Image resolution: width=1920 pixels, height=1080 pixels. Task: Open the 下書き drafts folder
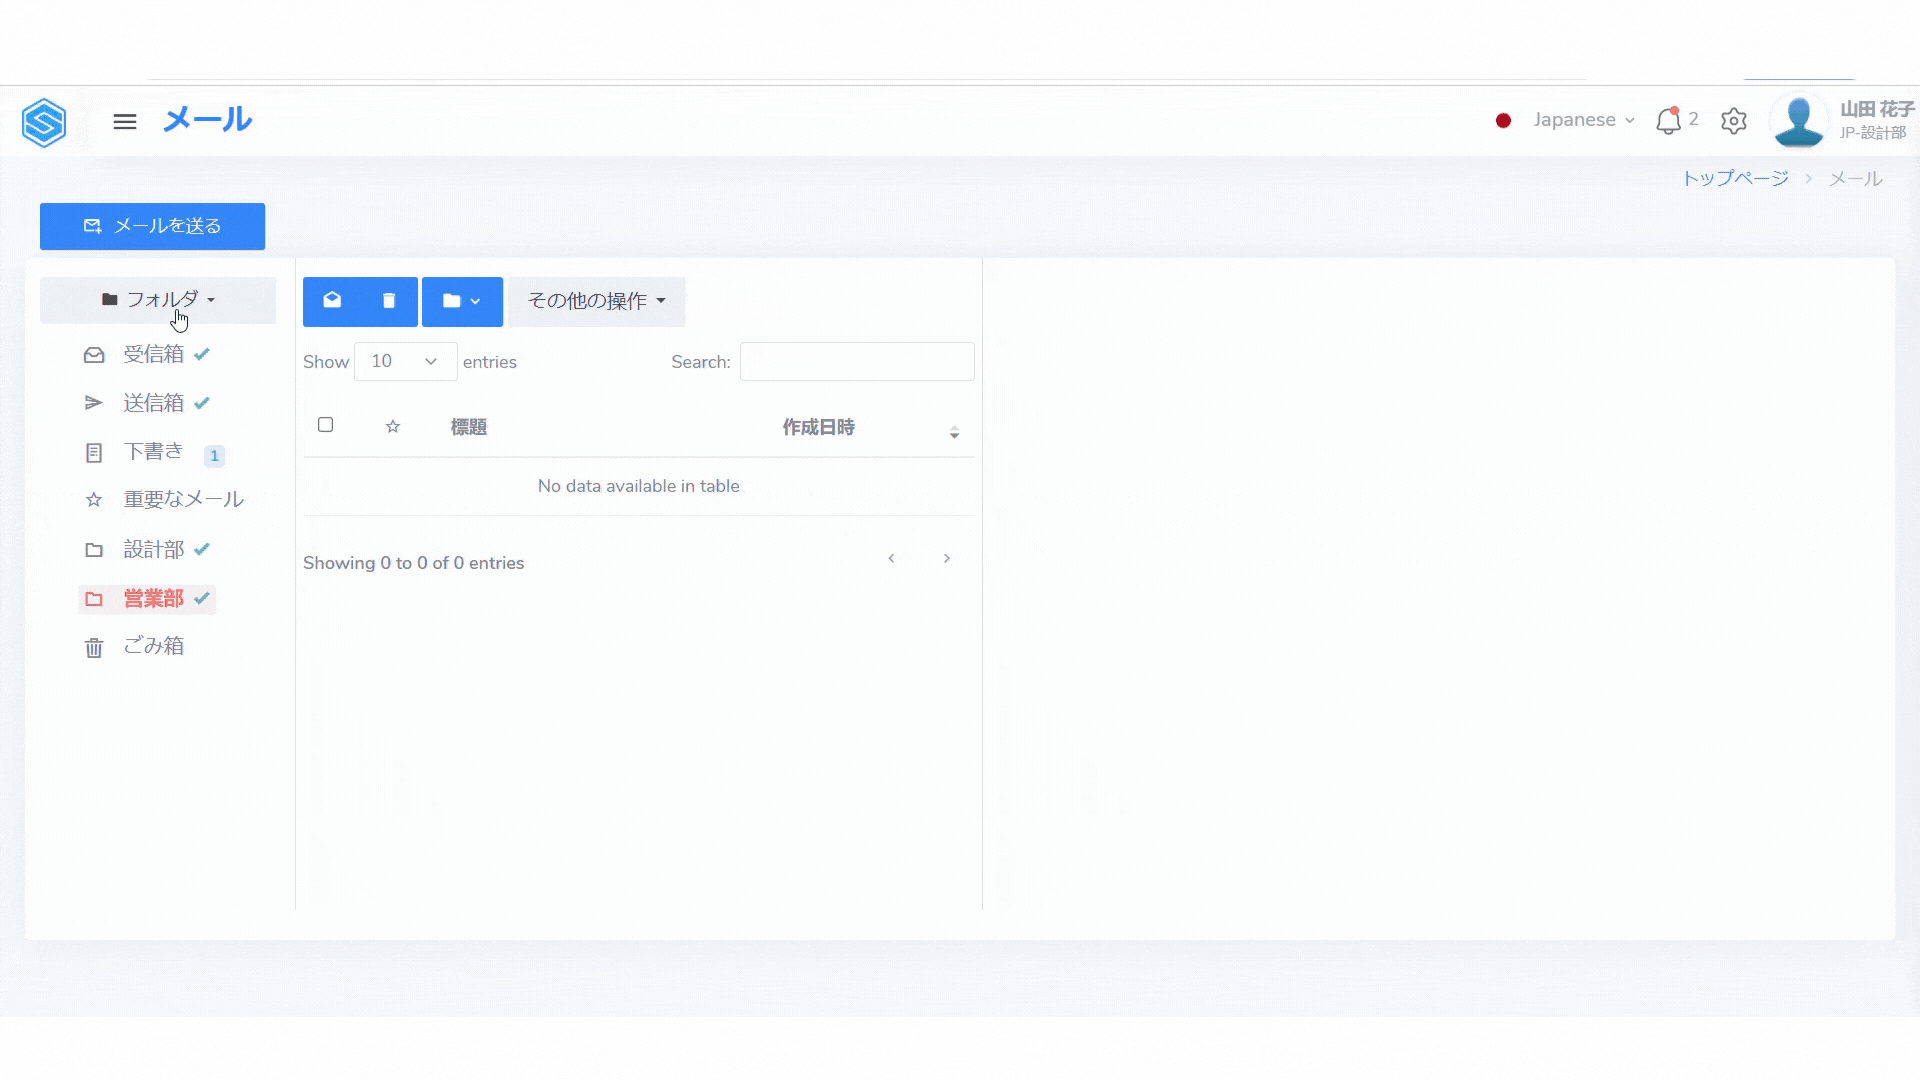153,452
